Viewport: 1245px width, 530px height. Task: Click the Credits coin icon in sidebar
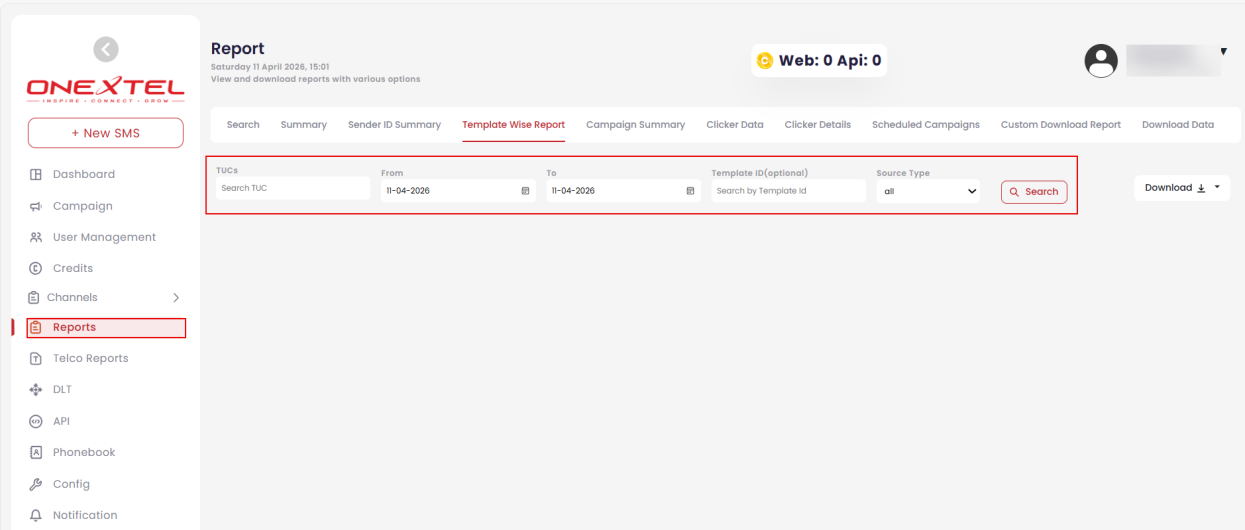coord(36,268)
